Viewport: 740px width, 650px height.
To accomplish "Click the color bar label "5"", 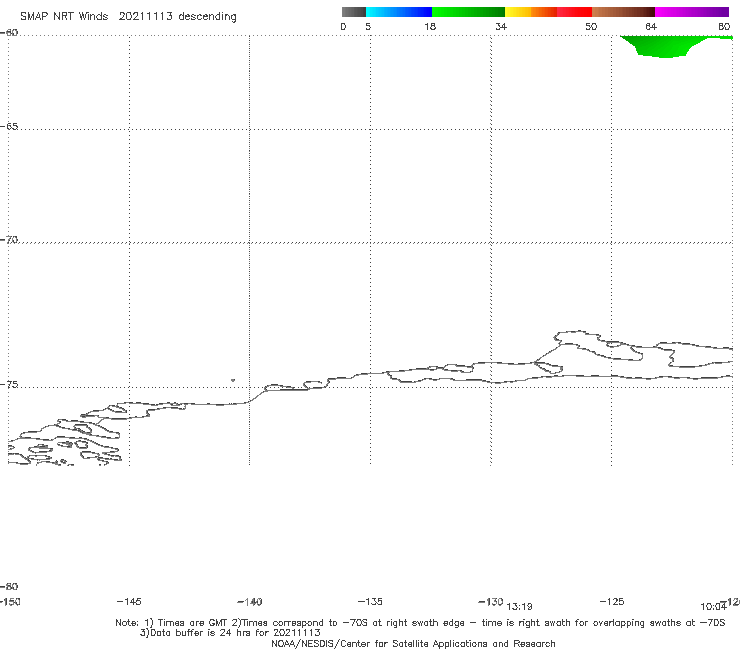I will click(x=368, y=27).
